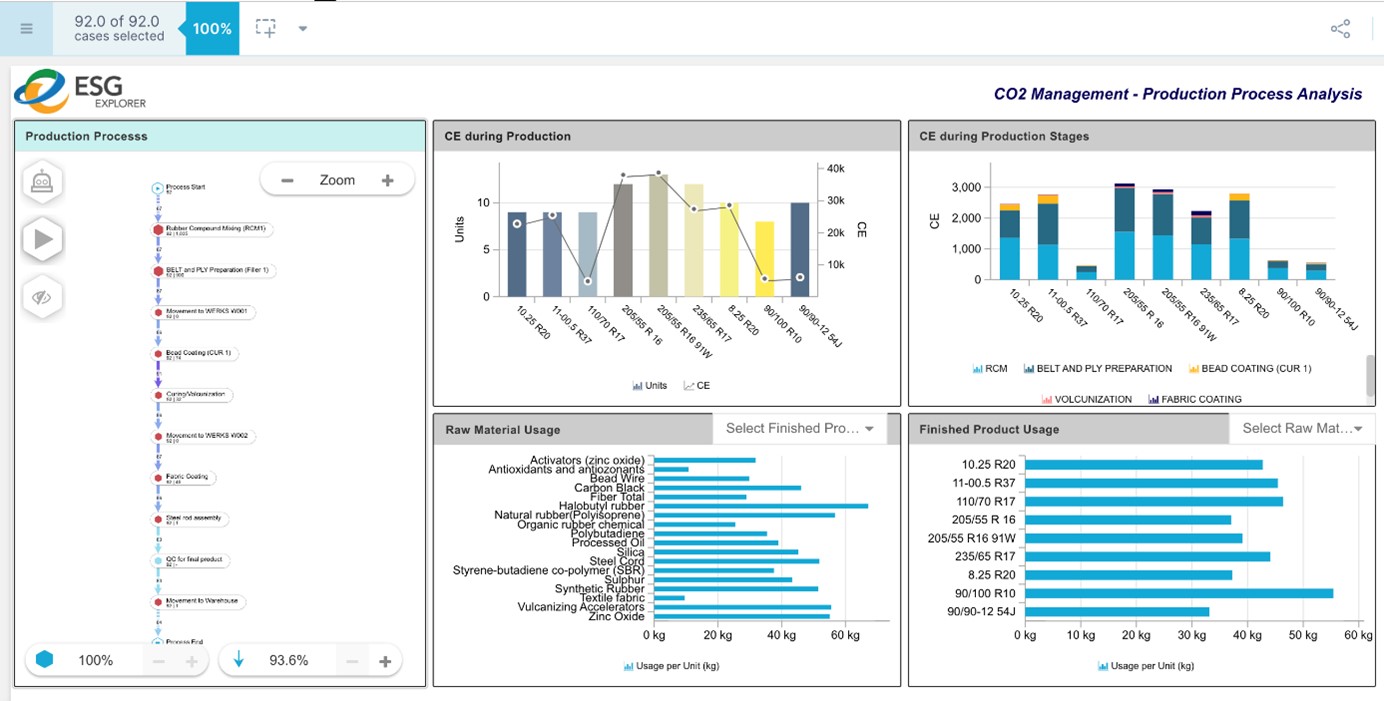Click the stages chart legend scrollbar

tap(1371, 375)
